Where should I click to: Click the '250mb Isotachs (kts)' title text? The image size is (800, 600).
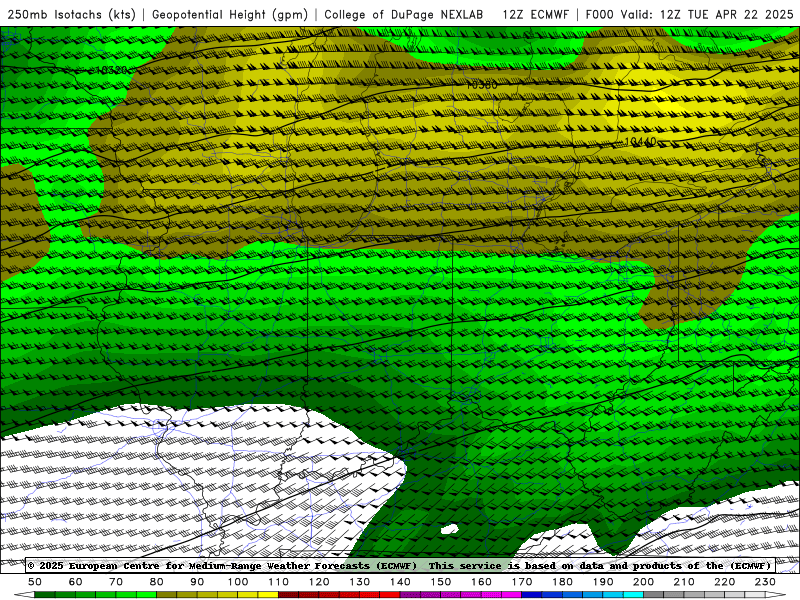71,14
